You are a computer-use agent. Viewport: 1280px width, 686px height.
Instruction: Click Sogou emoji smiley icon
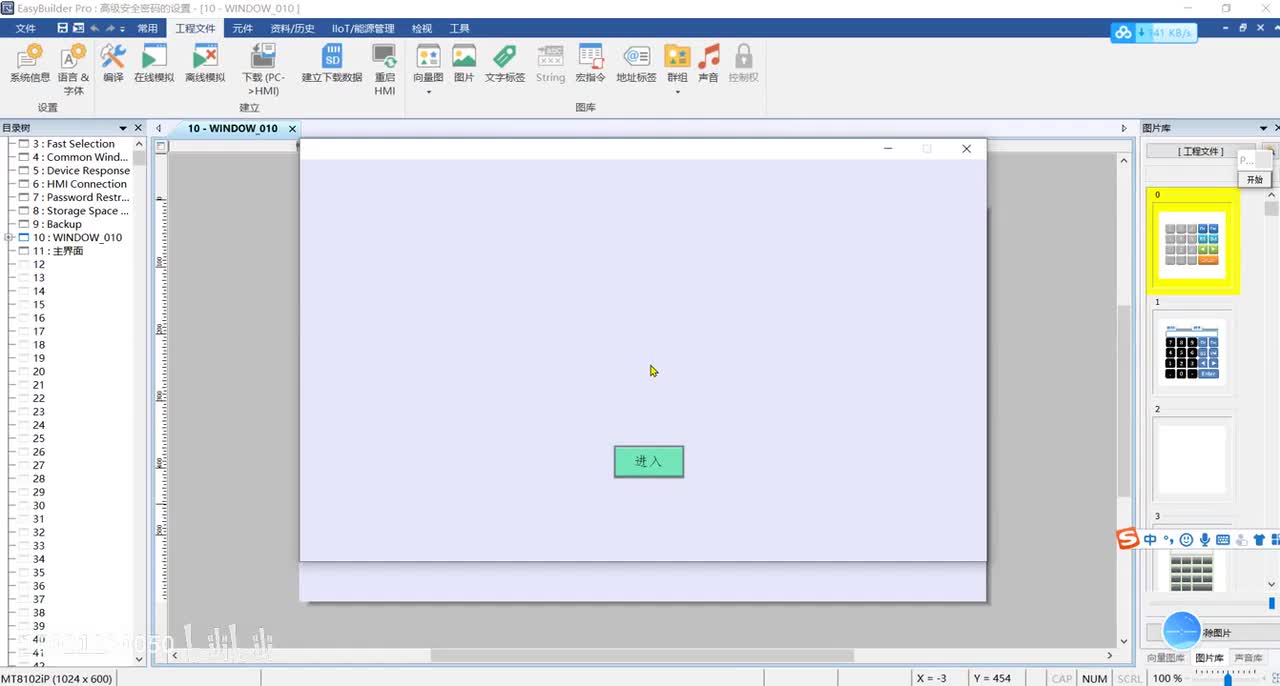(x=1187, y=540)
